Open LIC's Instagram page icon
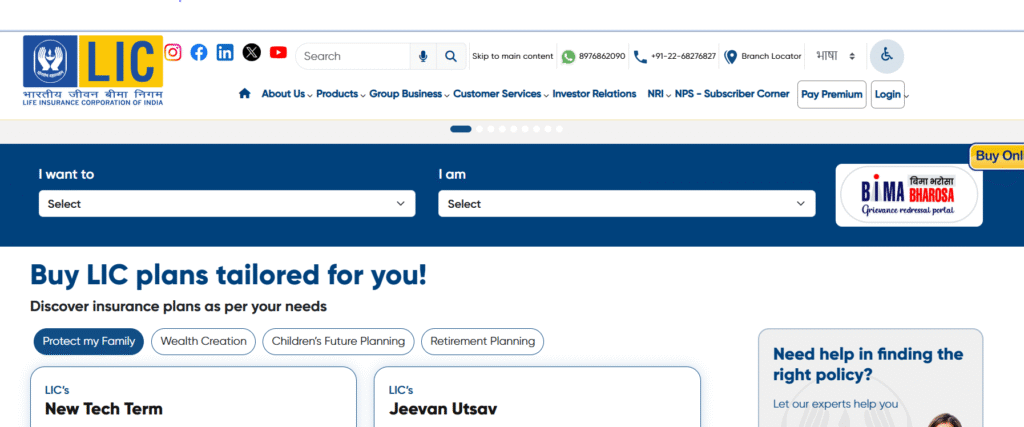The image size is (1024, 427). [x=173, y=53]
